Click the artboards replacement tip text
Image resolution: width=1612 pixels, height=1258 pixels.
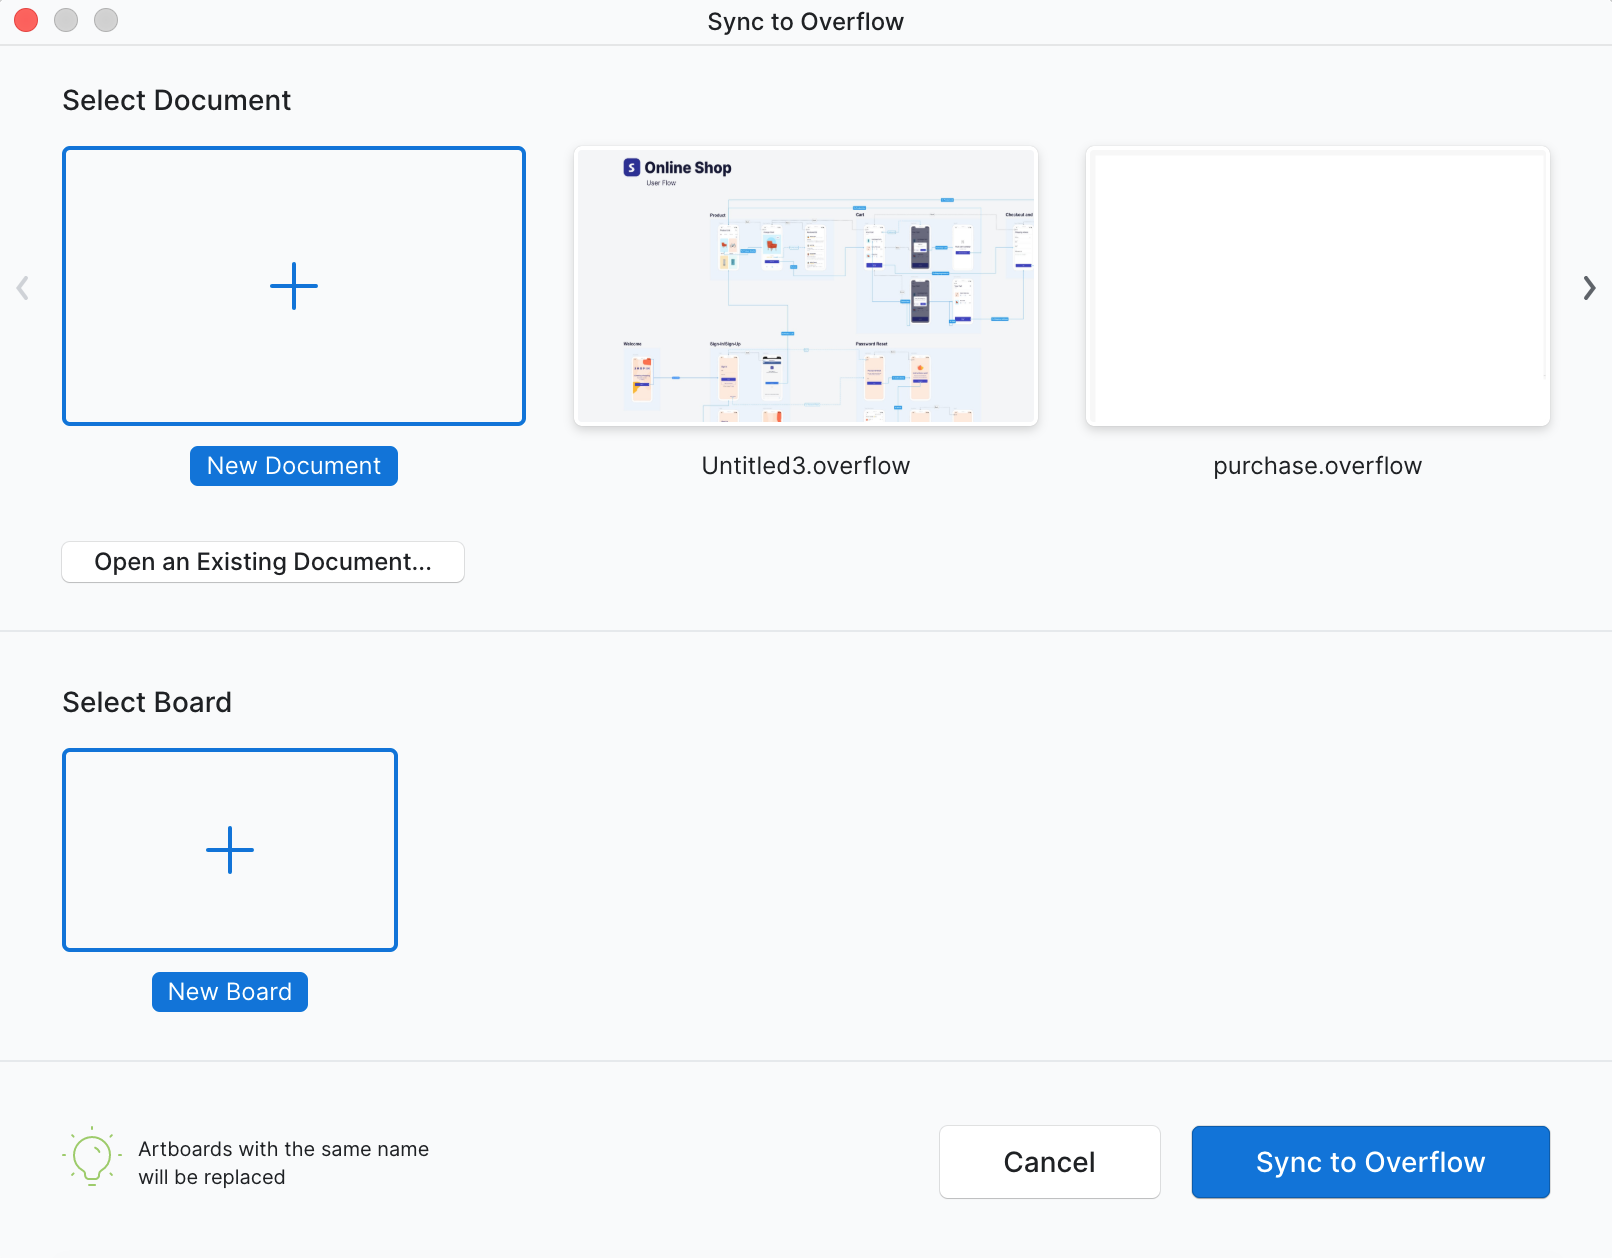pyautogui.click(x=284, y=1163)
